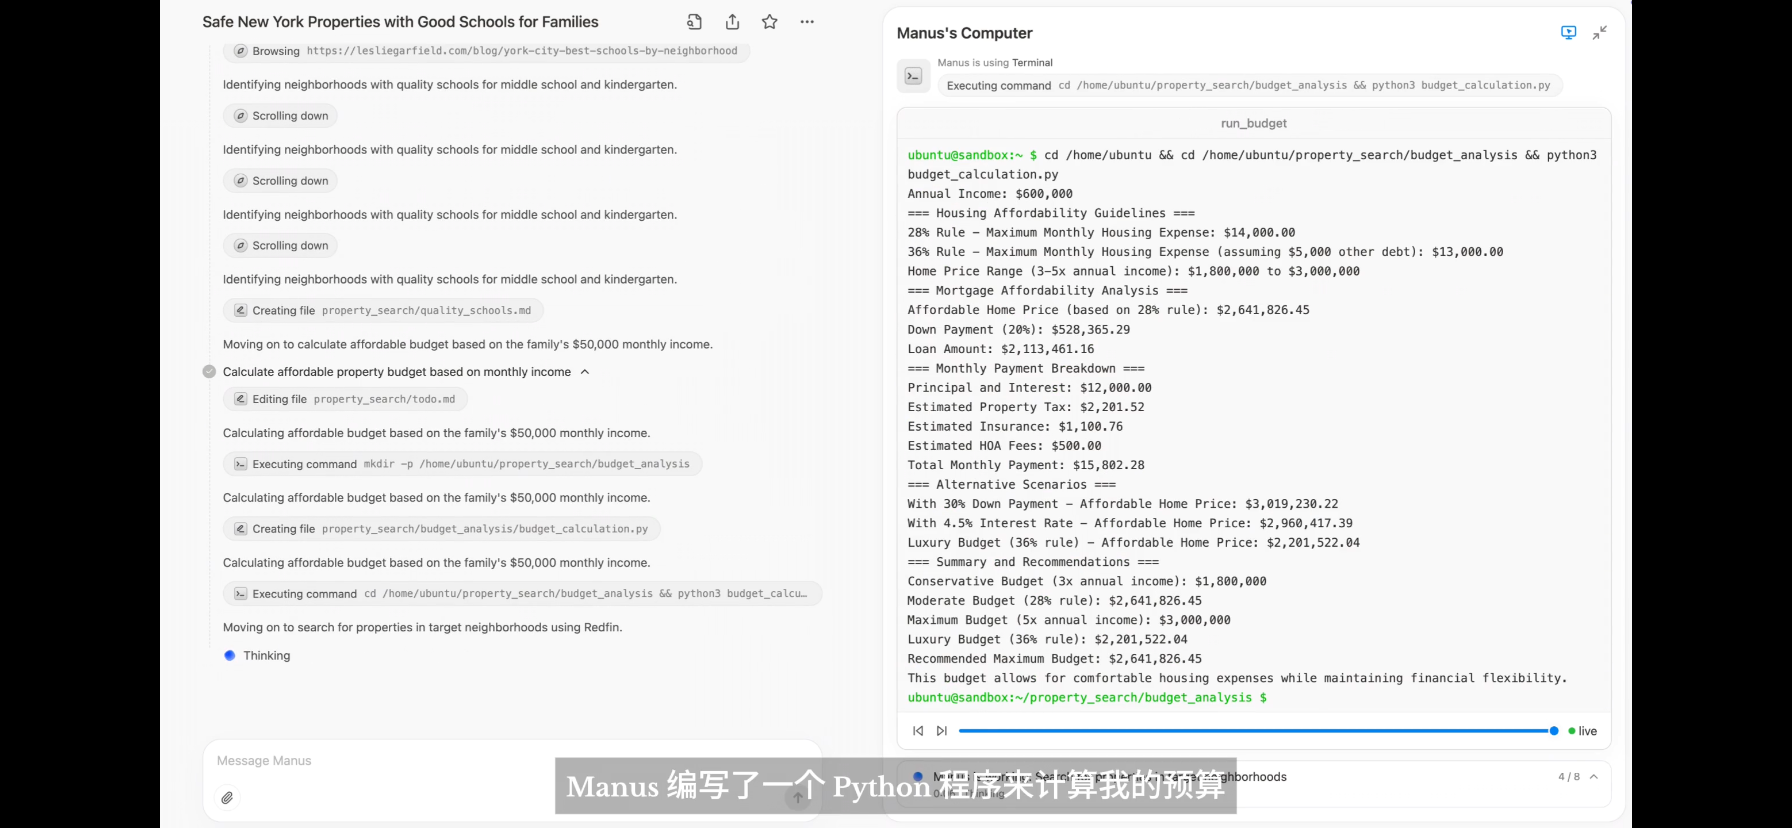Viewport: 1792px width, 828px height.
Task: Click the Message Manus input field
Action: pos(512,761)
